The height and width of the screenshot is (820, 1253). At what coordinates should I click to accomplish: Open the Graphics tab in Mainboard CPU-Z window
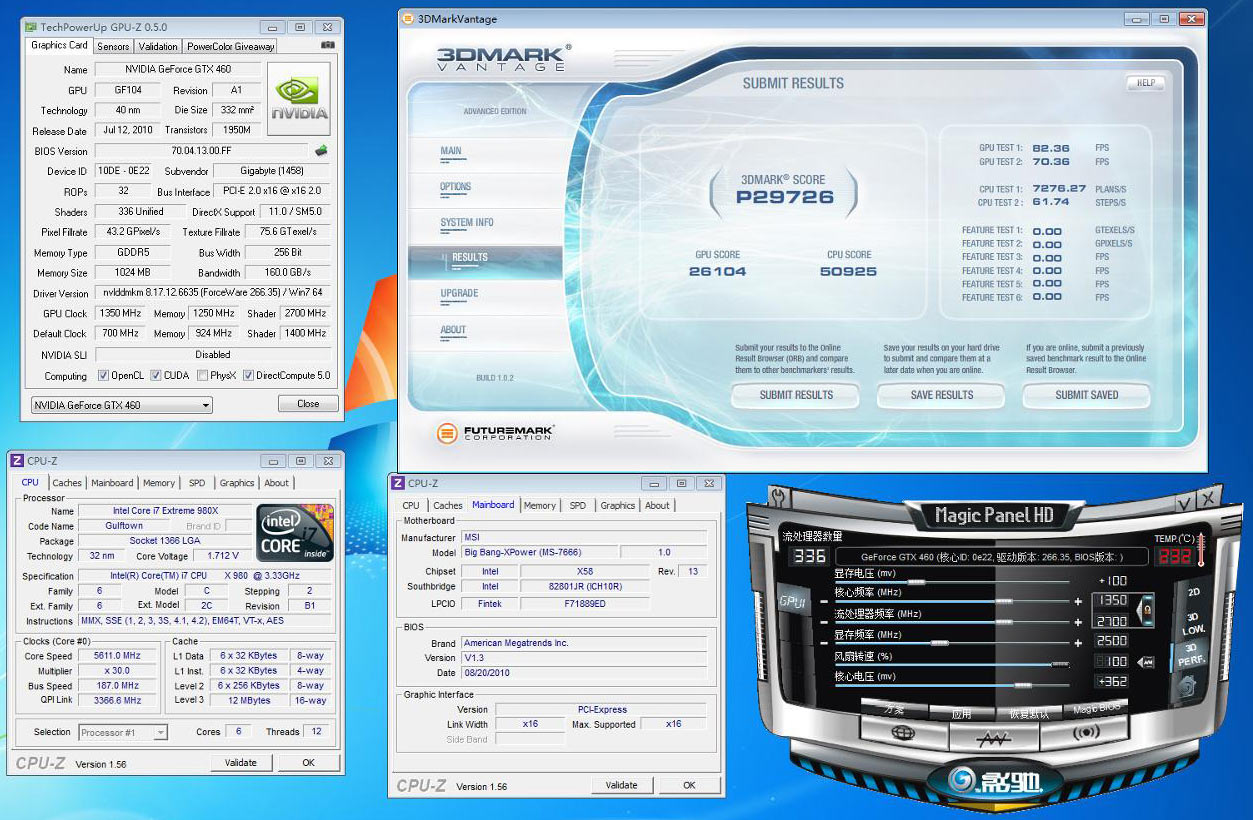pyautogui.click(x=617, y=506)
